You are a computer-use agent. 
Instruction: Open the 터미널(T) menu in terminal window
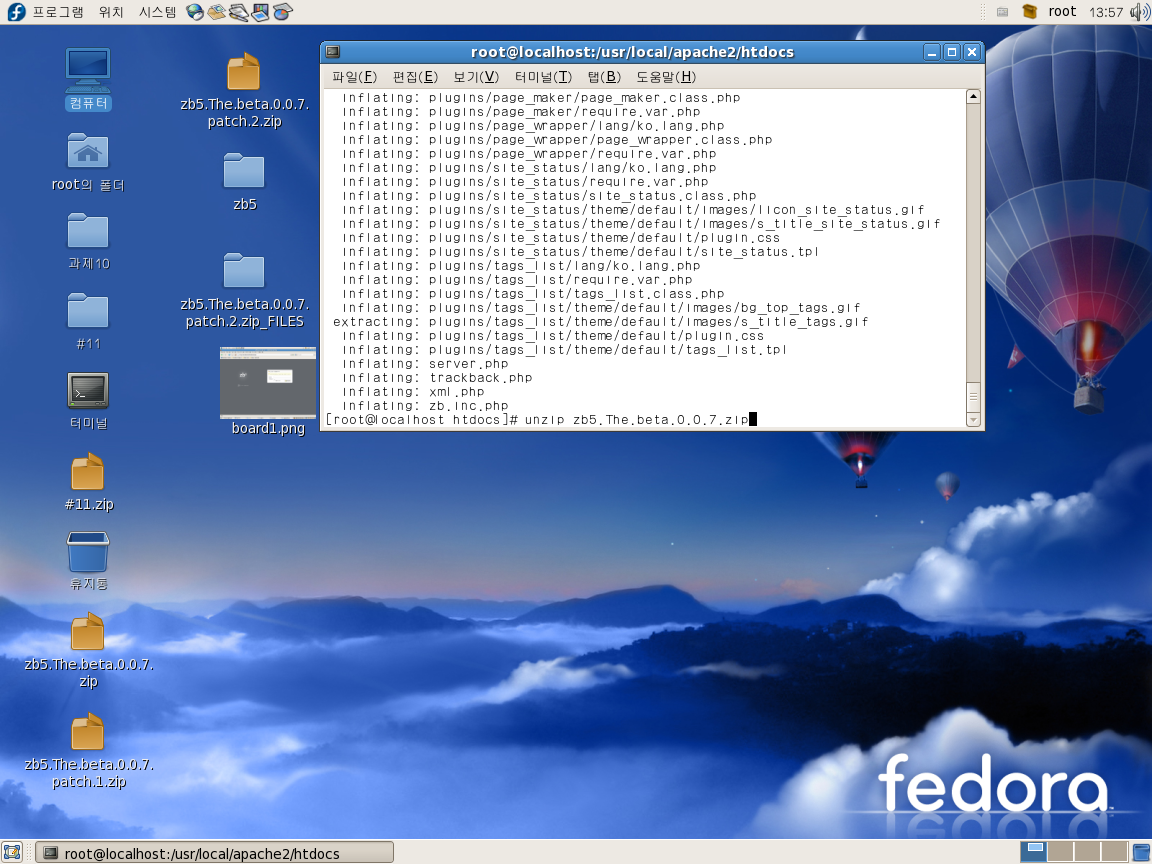(x=543, y=77)
